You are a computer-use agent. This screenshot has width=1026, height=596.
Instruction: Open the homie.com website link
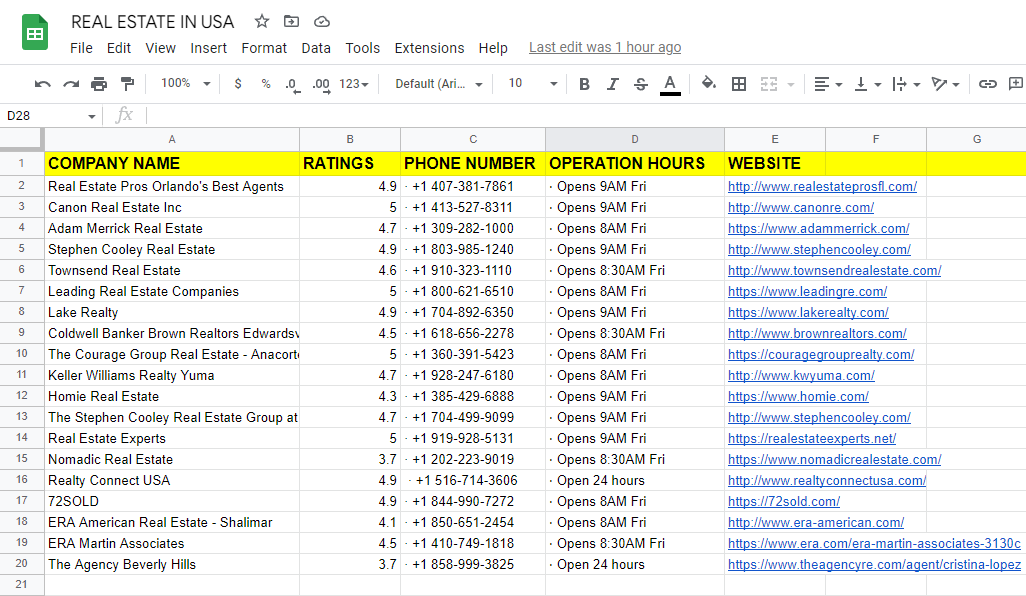[x=798, y=396]
